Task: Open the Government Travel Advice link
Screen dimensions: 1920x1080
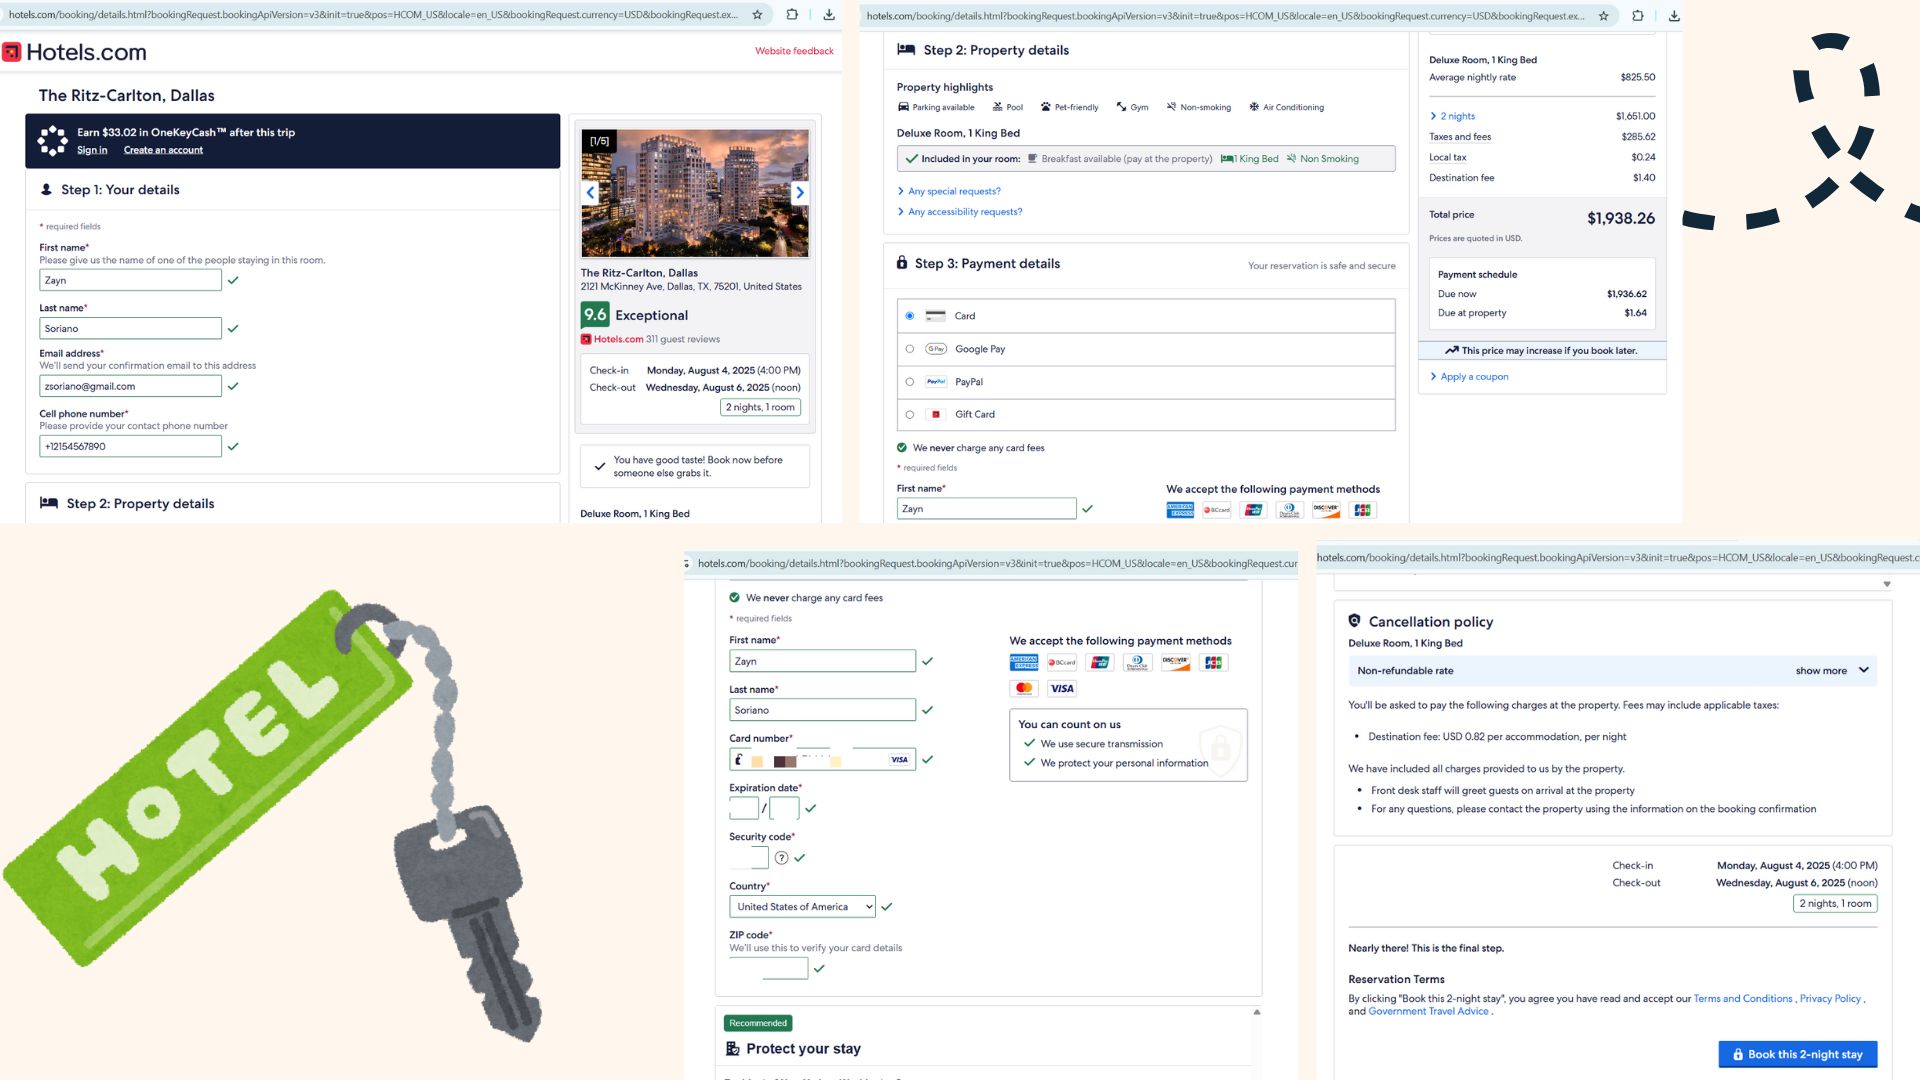Action: tap(1428, 1012)
